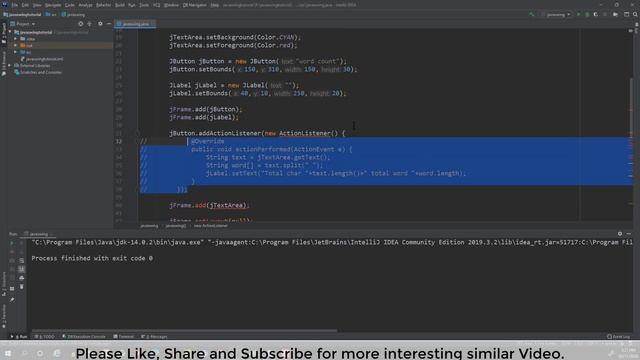Run with coverage icon in toolbar
This screenshot has height=360, width=640.
pos(596,14)
